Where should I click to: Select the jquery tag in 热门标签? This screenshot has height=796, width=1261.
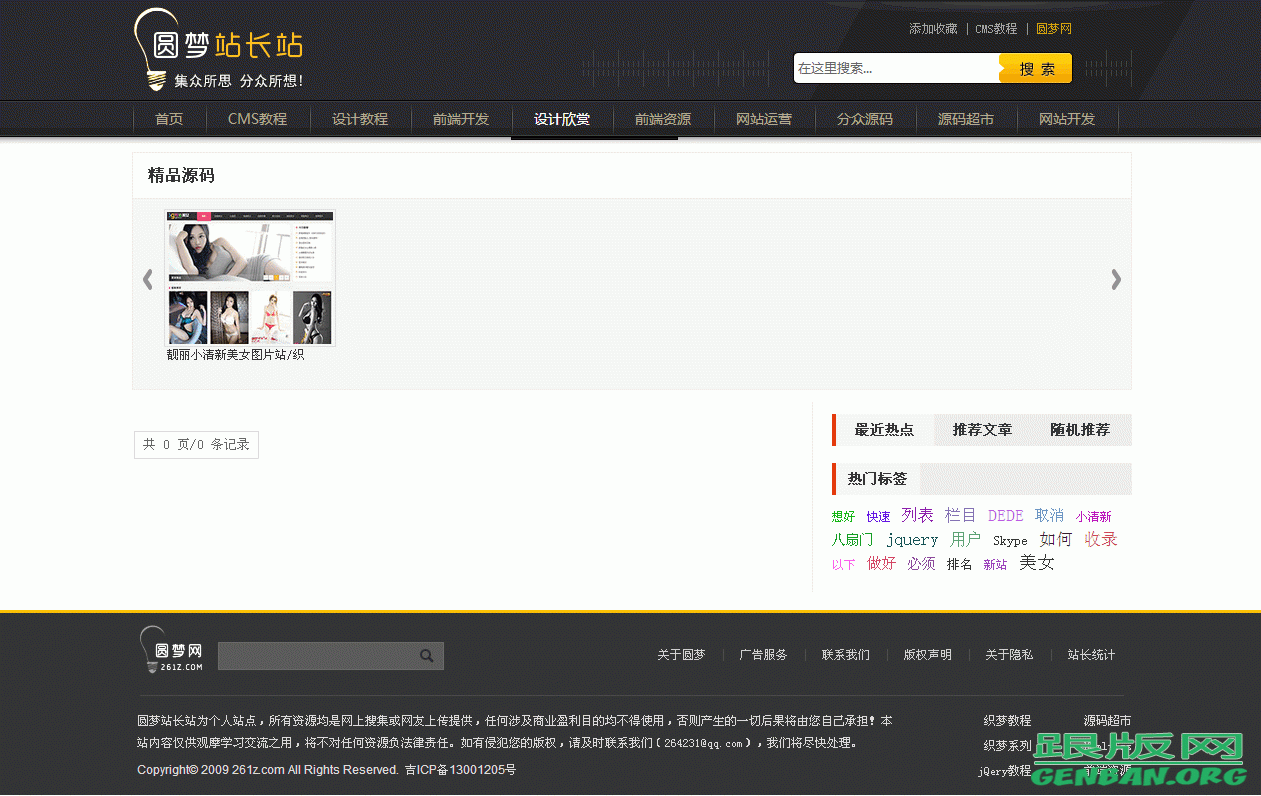coord(912,539)
